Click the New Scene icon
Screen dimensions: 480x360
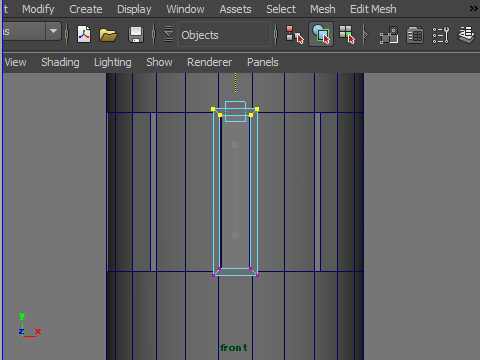(x=84, y=34)
